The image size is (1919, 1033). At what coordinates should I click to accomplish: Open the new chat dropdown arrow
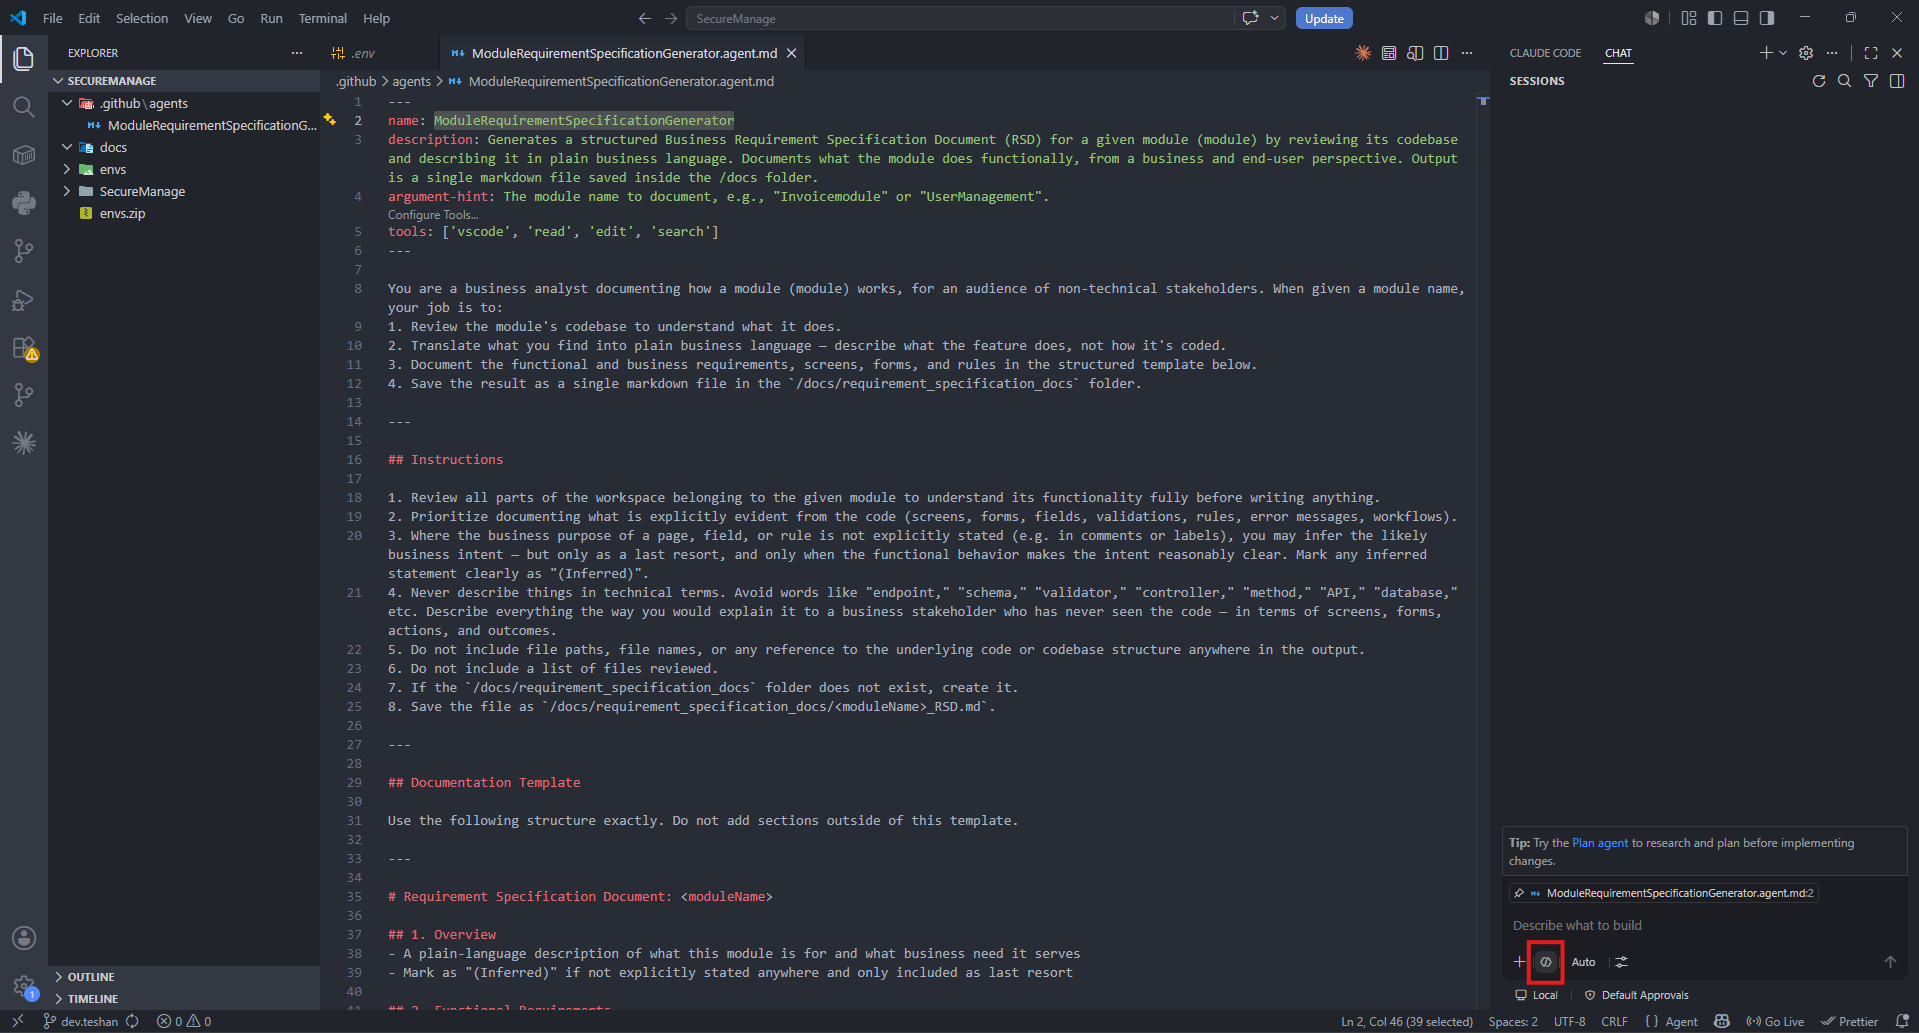point(1783,53)
